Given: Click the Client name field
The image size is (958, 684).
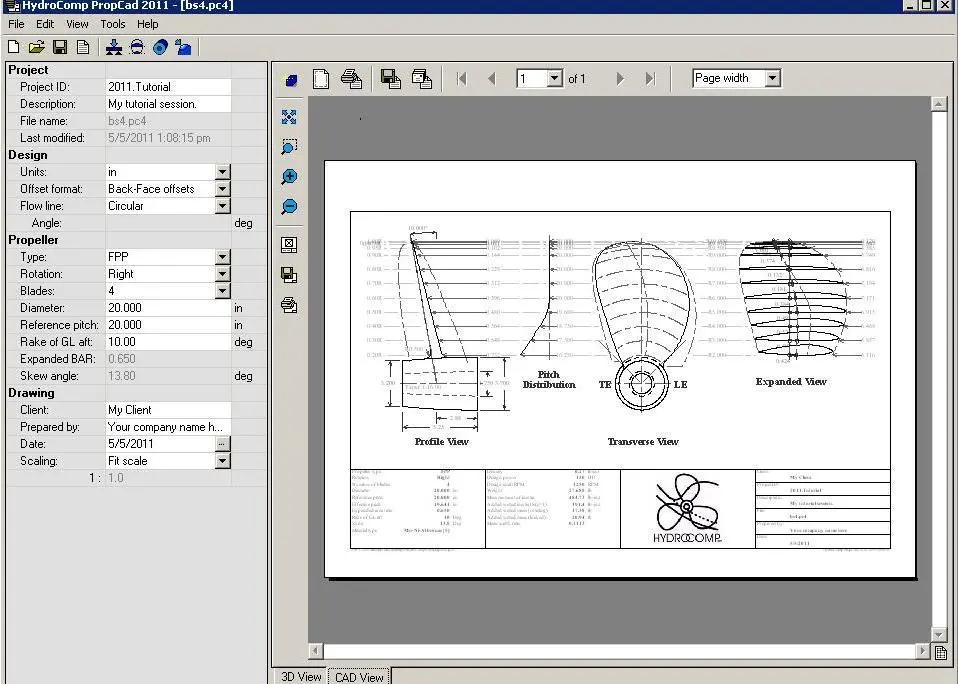Looking at the screenshot, I should (169, 410).
